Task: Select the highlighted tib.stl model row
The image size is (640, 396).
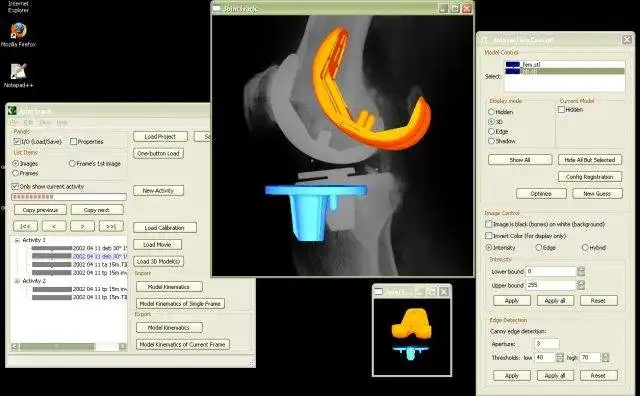Action: (565, 71)
